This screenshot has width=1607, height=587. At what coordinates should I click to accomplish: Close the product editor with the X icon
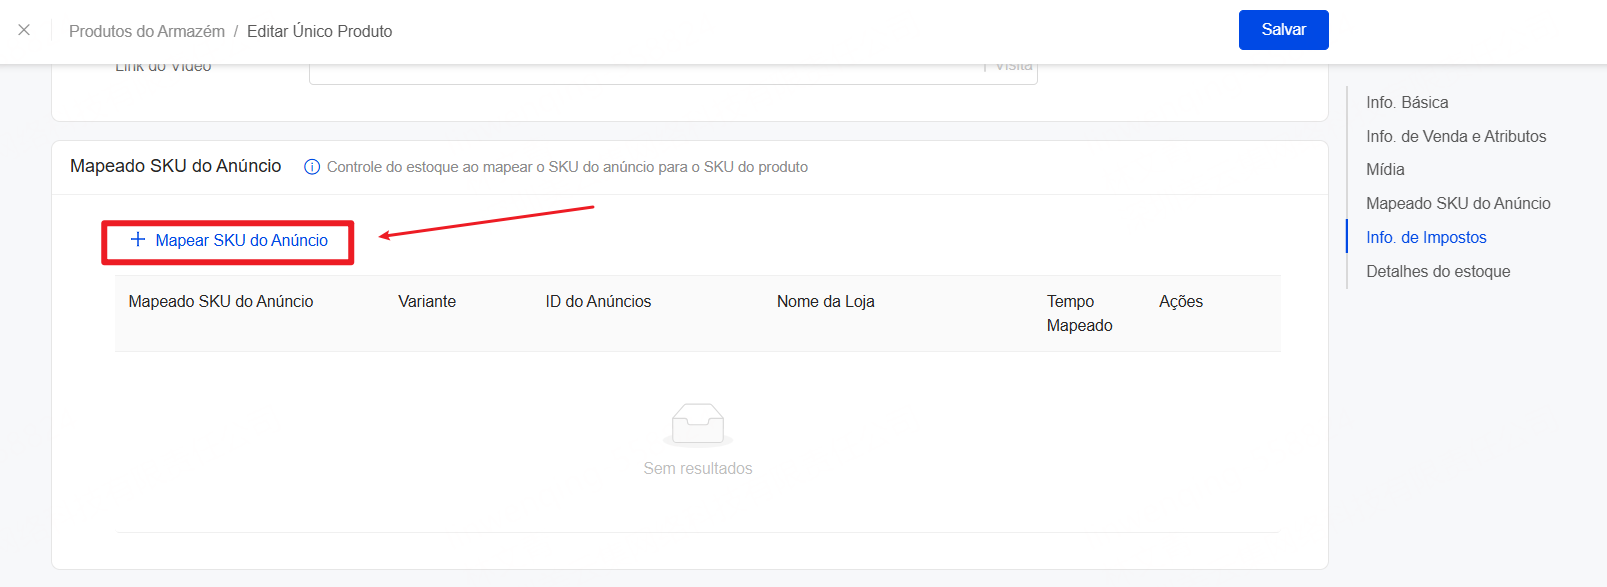pyautogui.click(x=24, y=30)
